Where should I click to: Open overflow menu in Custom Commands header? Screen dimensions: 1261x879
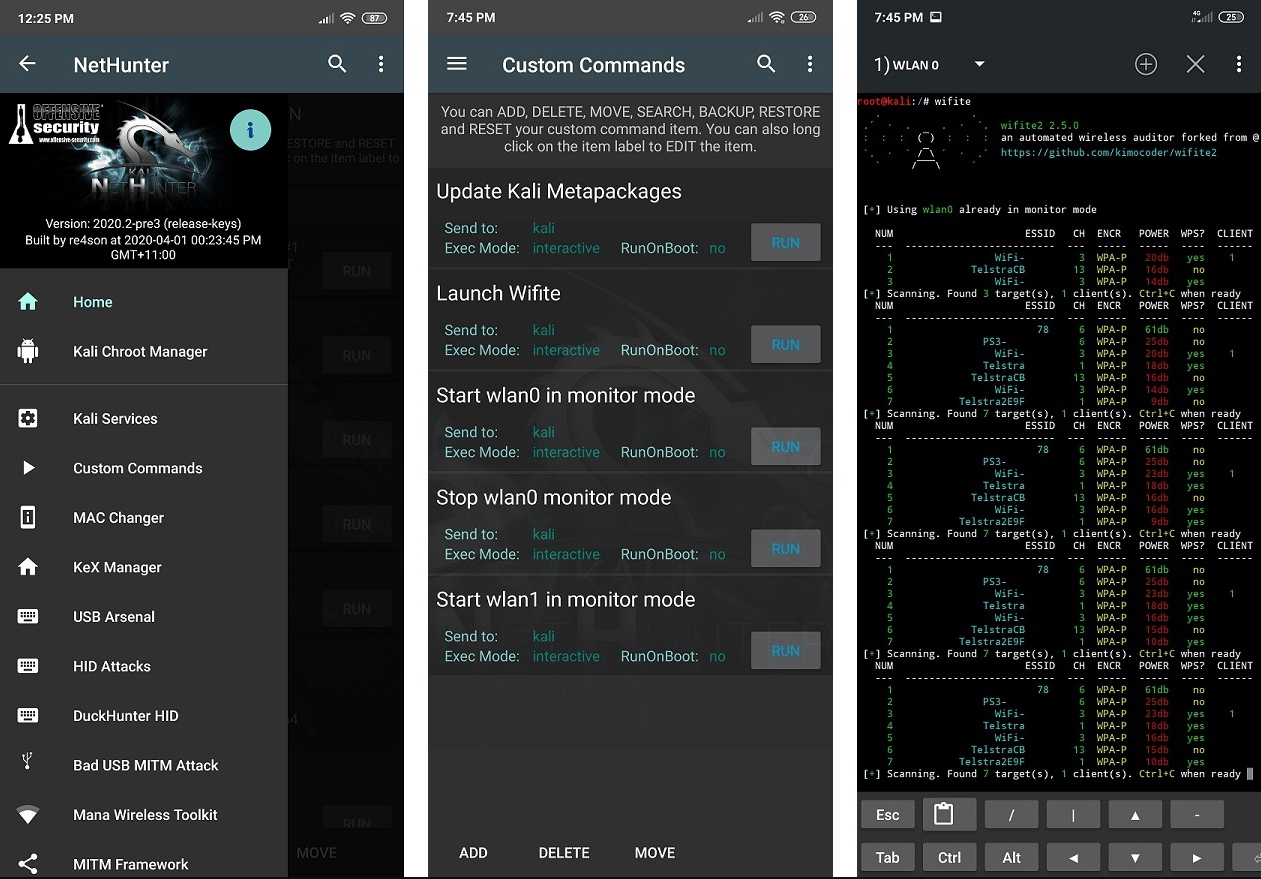[810, 64]
